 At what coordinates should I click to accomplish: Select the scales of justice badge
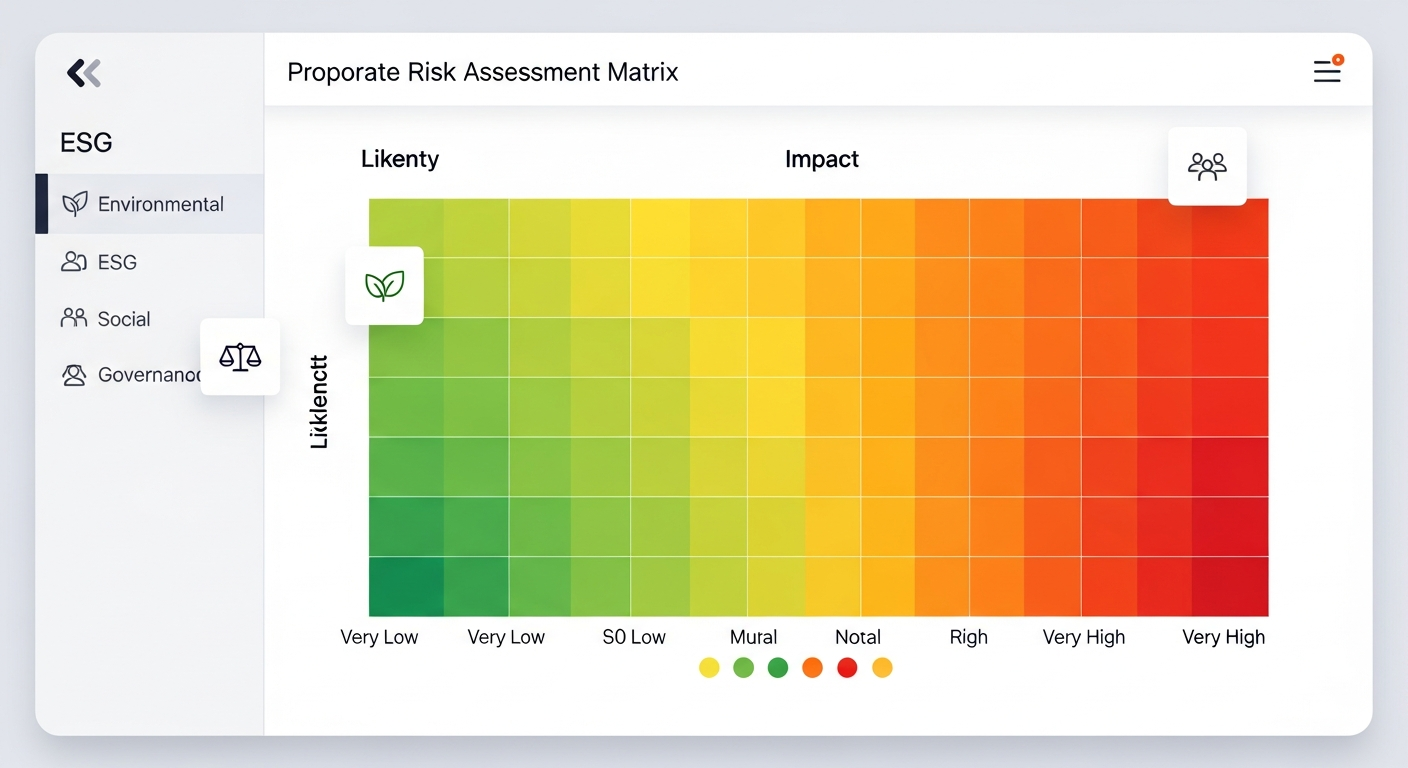click(240, 357)
